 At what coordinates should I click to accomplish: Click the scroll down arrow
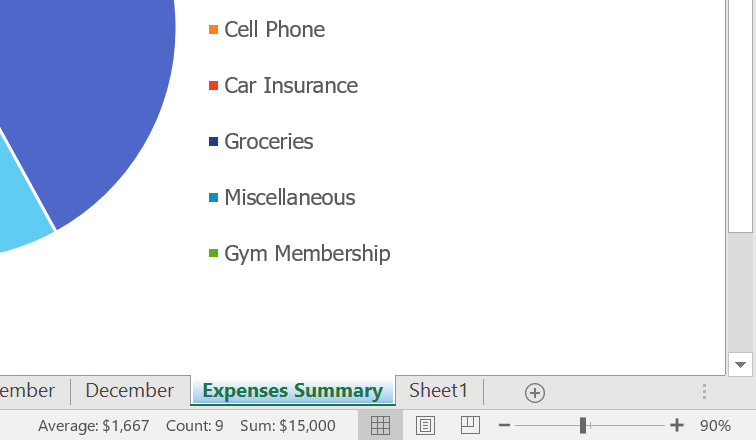coord(740,364)
